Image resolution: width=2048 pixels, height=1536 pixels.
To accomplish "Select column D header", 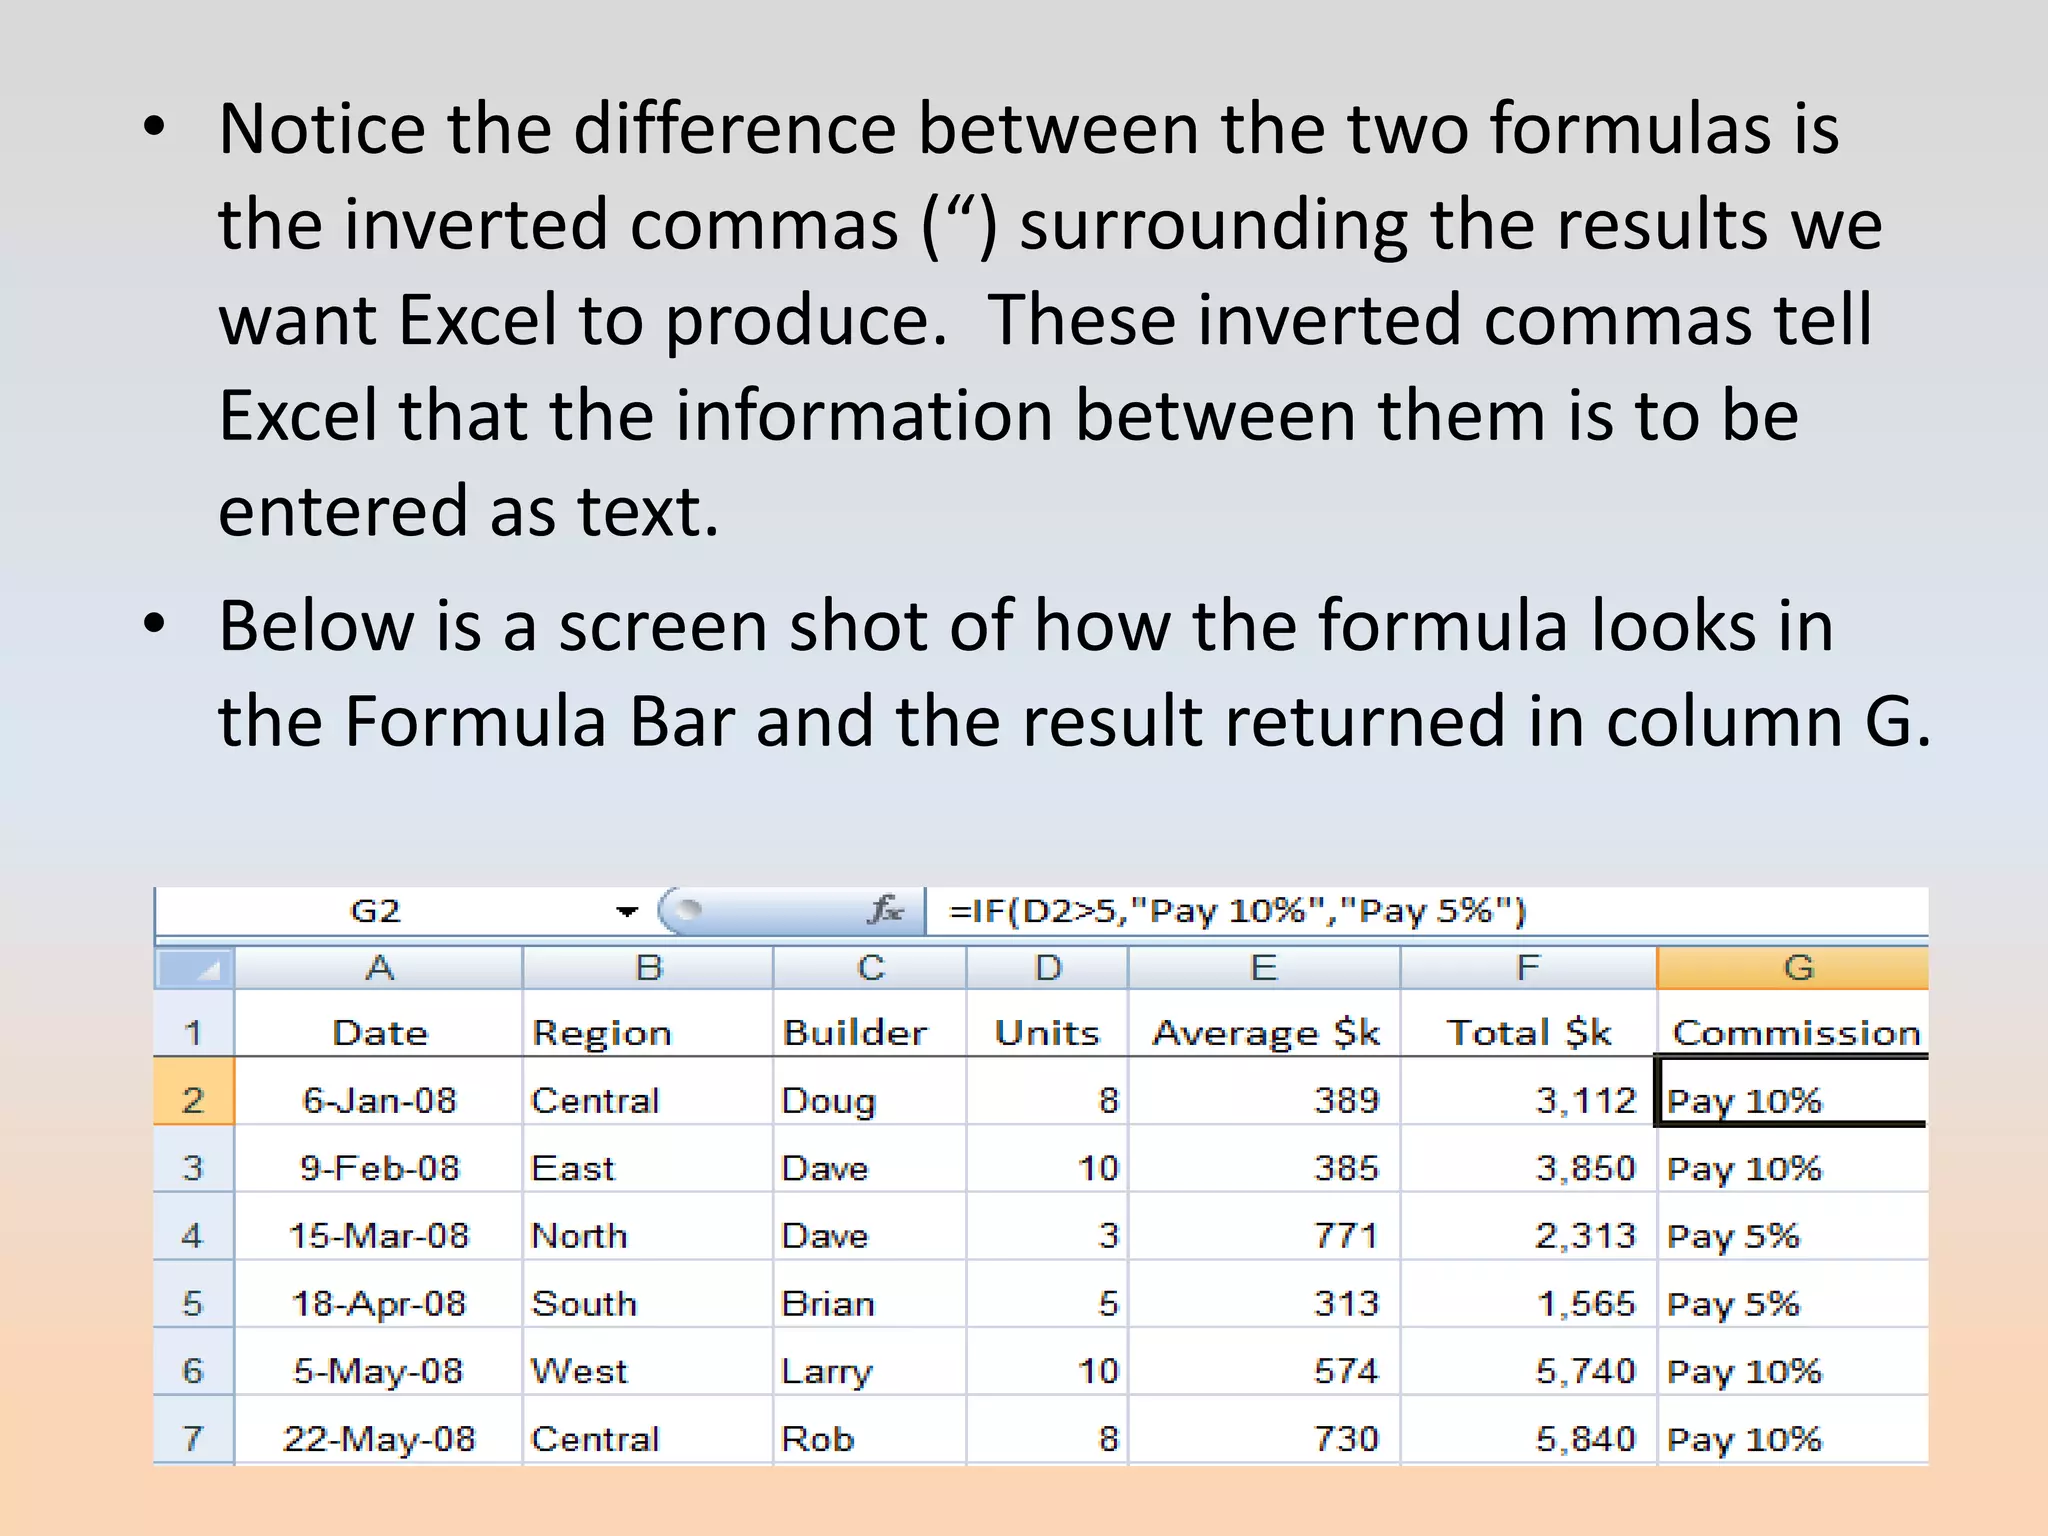I will pos(1047,968).
